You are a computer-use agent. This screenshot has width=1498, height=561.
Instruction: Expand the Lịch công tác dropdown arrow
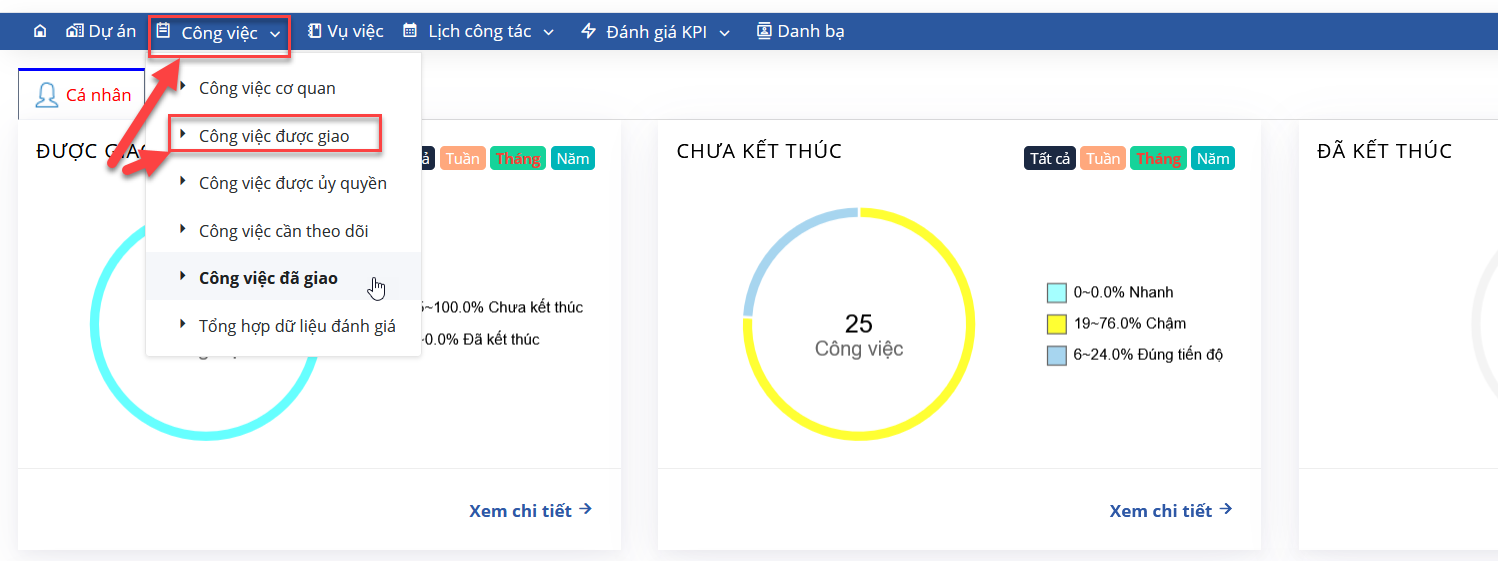pos(548,33)
